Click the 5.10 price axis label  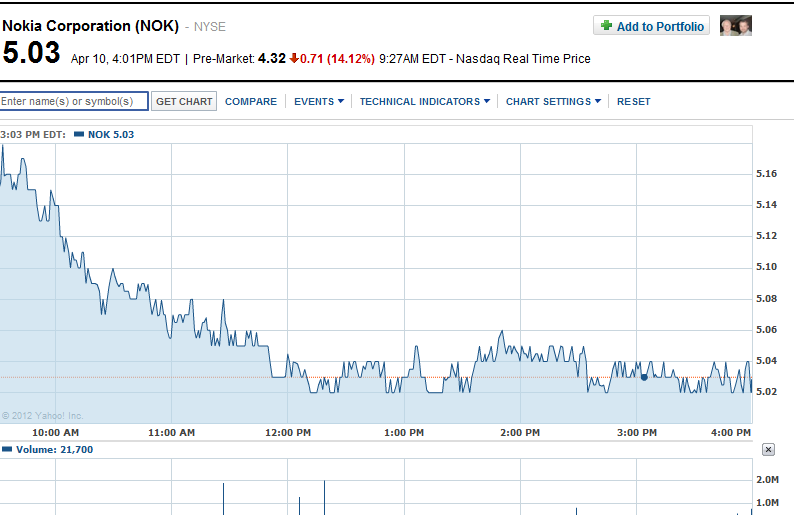click(x=766, y=267)
